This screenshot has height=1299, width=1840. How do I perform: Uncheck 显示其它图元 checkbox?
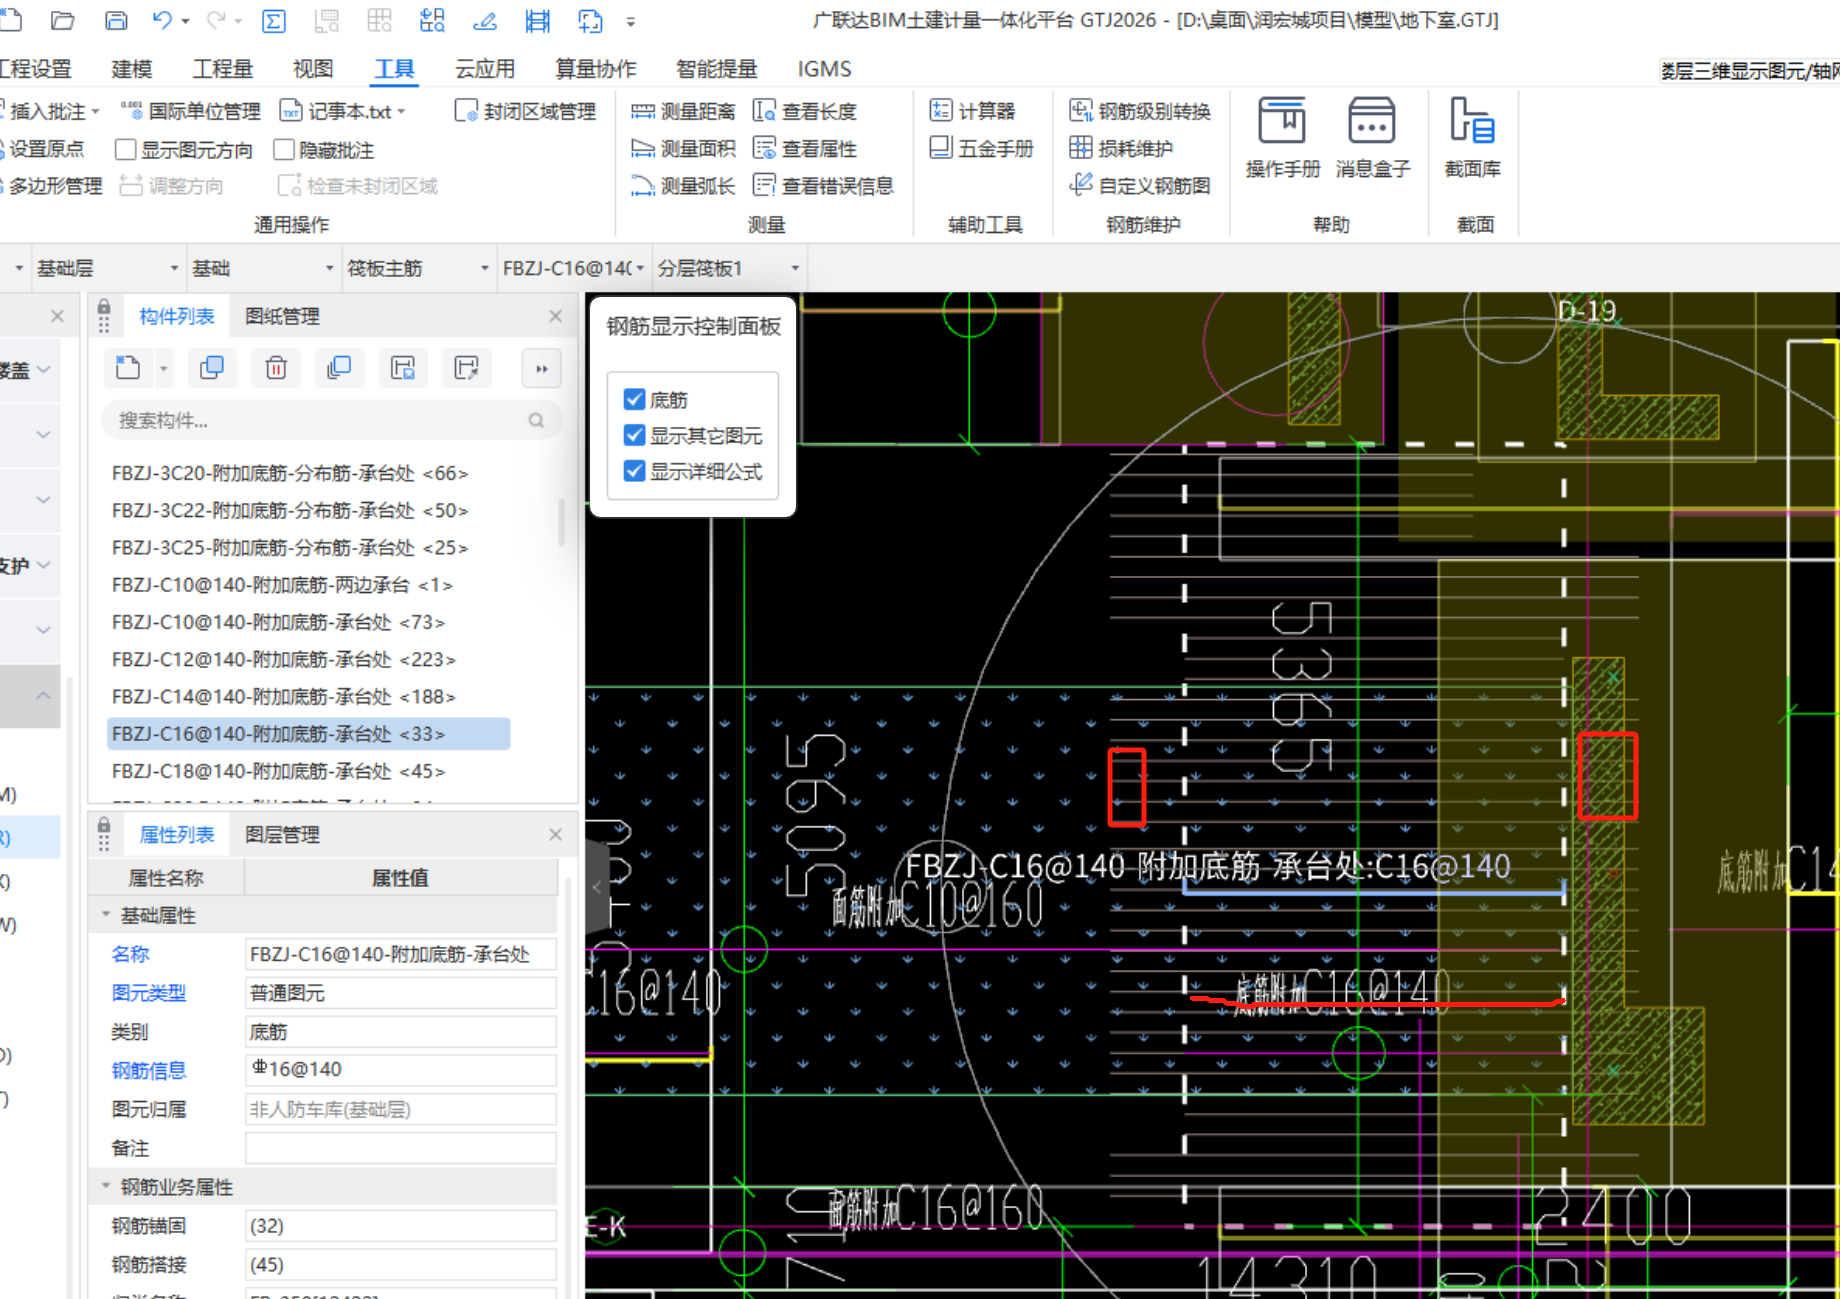(x=634, y=435)
